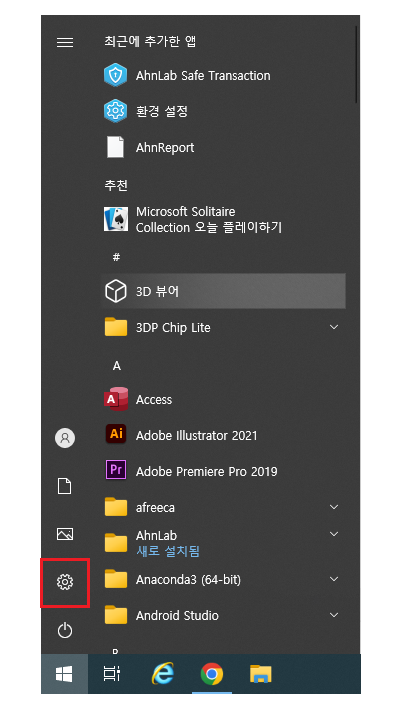This screenshot has width=399, height=710.
Task: Expand the afreeca folder chevron
Action: coord(334,507)
